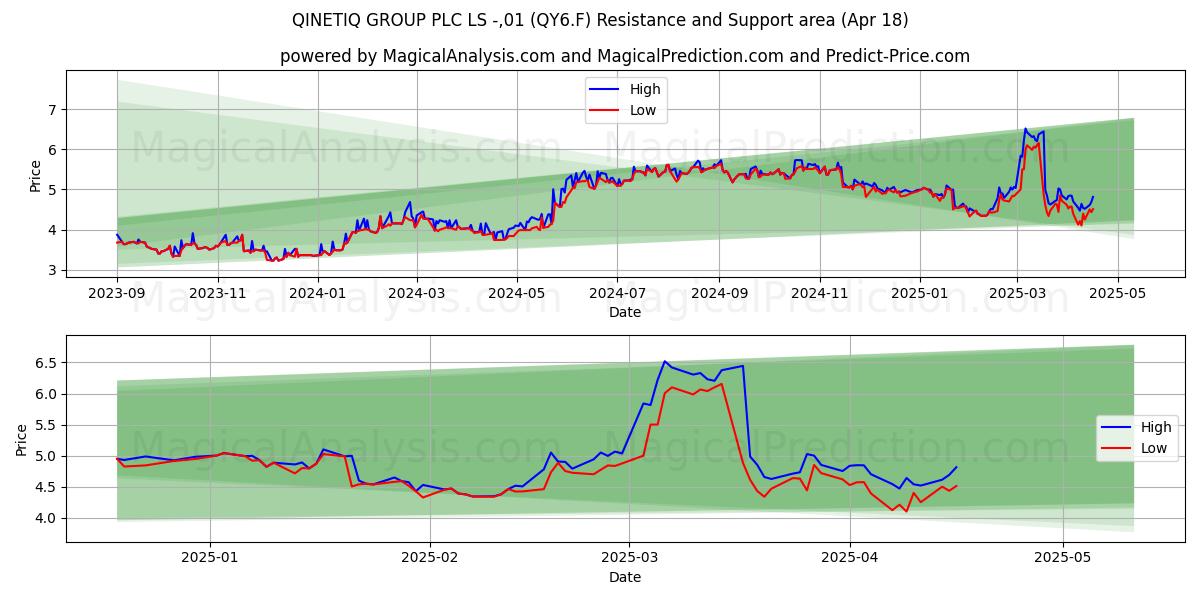Click the '2023-11' tick label on top chart

pos(216,293)
